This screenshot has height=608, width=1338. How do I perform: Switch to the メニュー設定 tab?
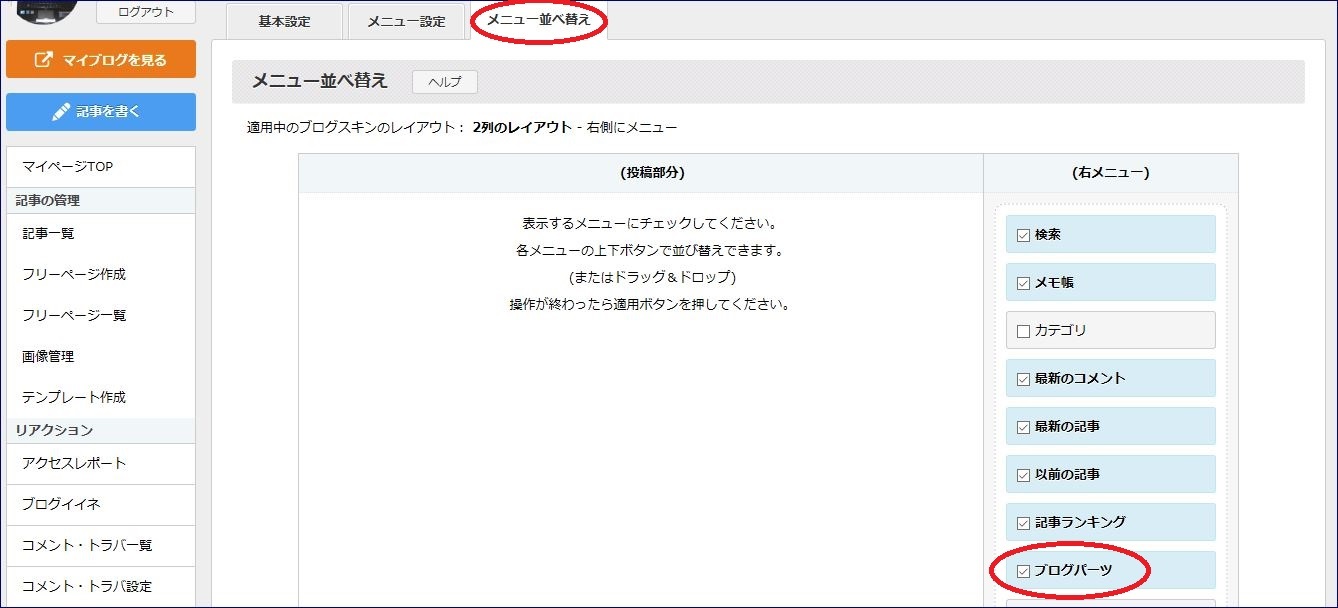click(406, 22)
